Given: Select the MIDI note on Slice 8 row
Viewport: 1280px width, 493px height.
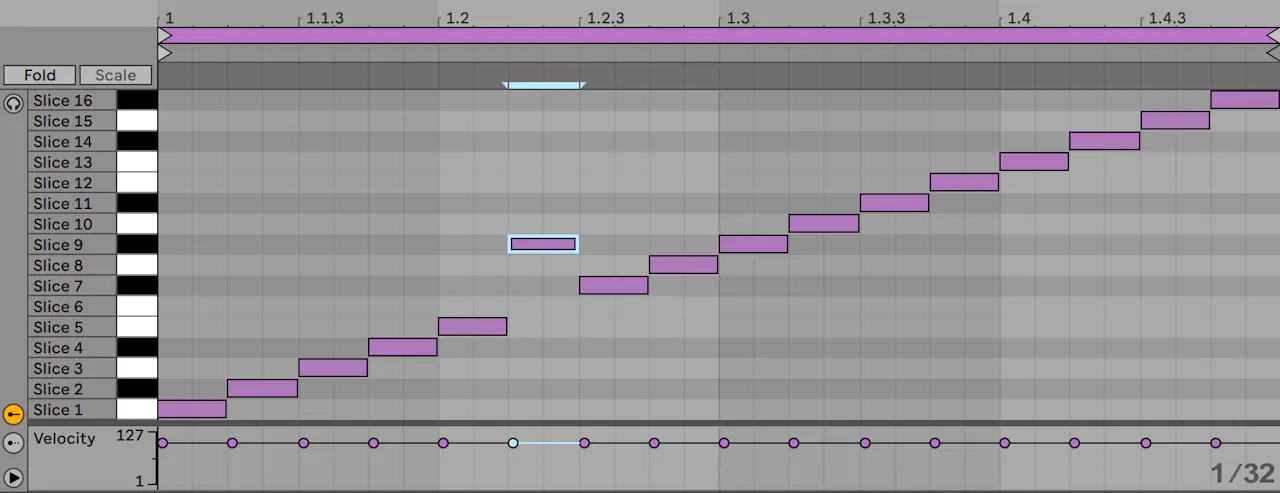Looking at the screenshot, I should click(x=684, y=264).
